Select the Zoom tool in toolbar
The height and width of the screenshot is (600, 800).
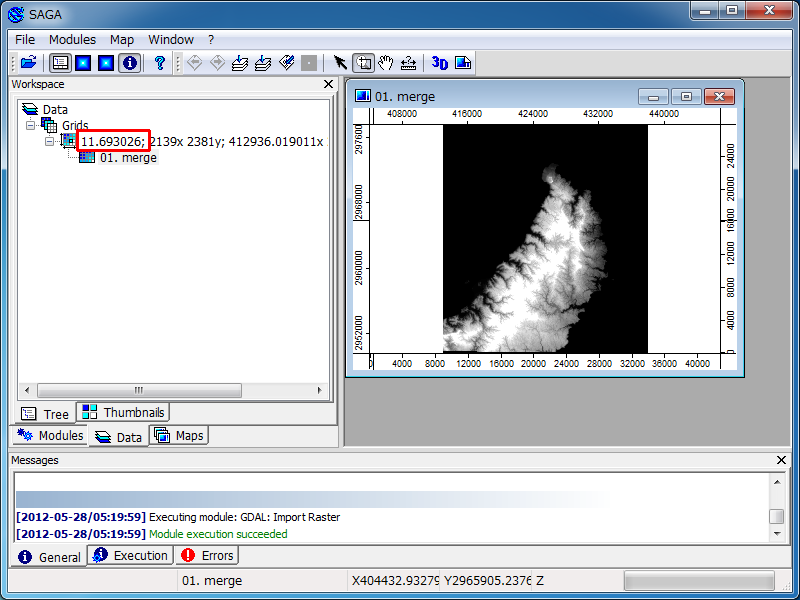[x=363, y=63]
